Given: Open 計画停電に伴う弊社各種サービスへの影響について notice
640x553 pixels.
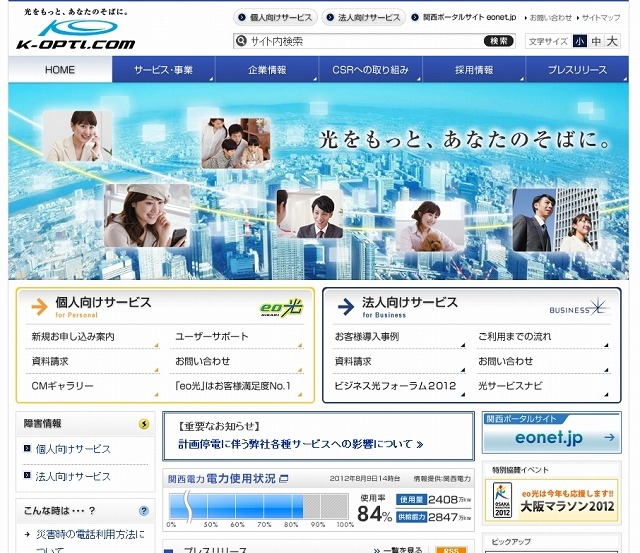Looking at the screenshot, I should (x=300, y=444).
